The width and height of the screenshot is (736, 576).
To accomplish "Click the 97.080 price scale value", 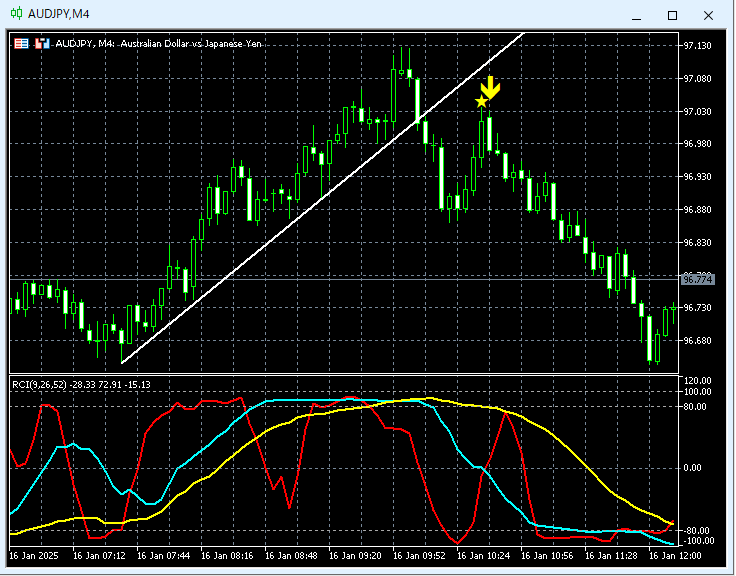I will (697, 78).
